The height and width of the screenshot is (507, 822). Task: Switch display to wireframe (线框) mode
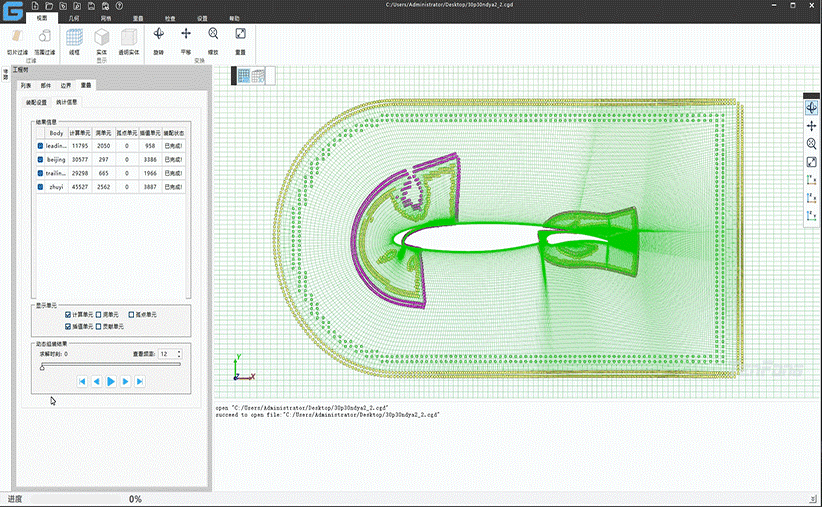[74, 42]
